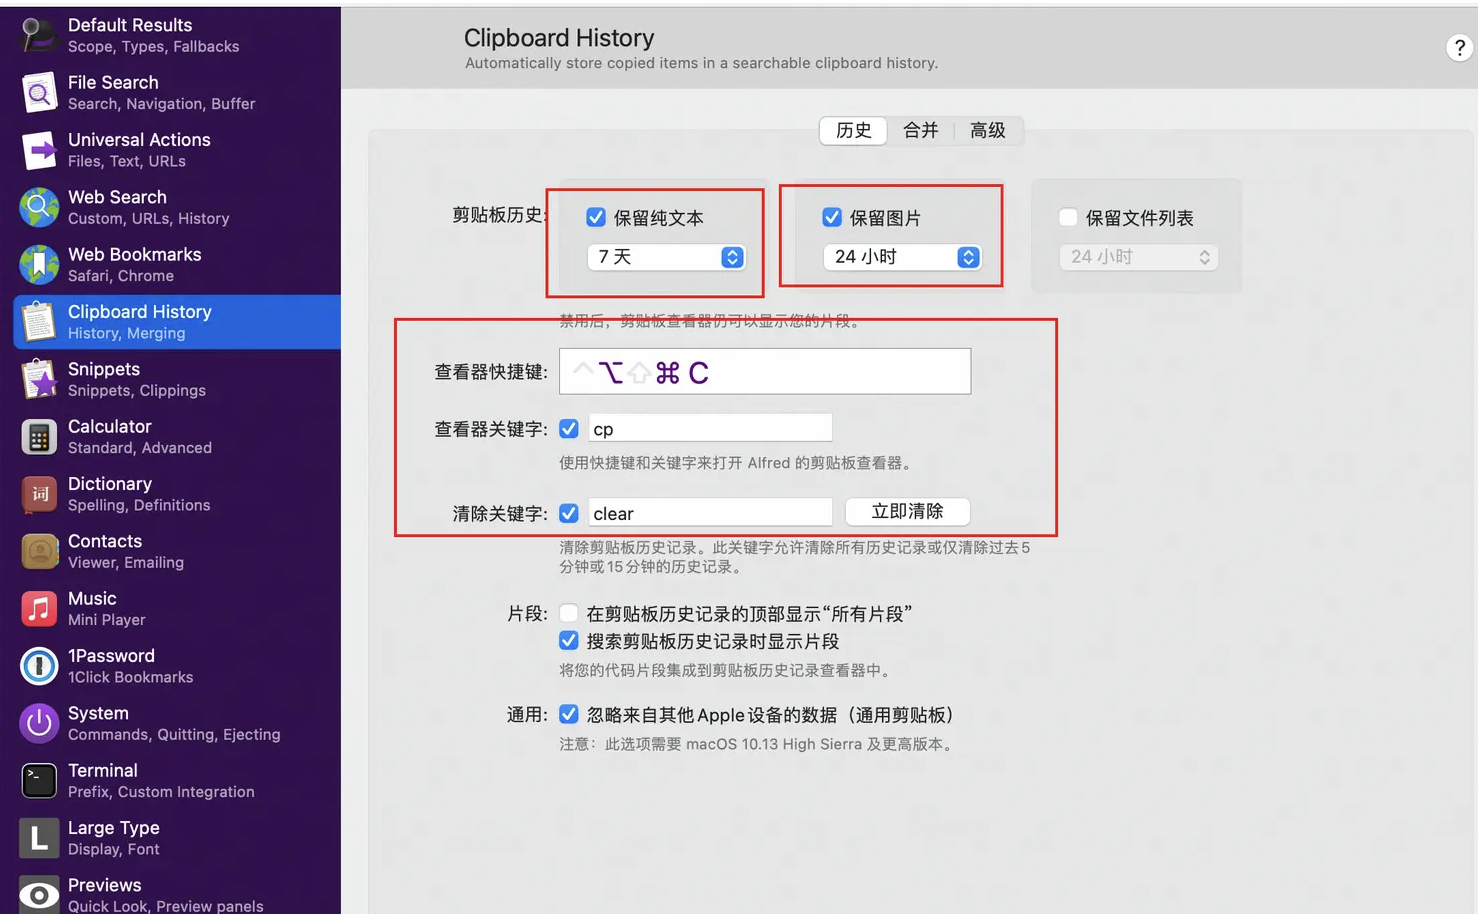Toggle the 保留纯文本 checkbox
This screenshot has width=1478, height=914.
[x=596, y=217]
